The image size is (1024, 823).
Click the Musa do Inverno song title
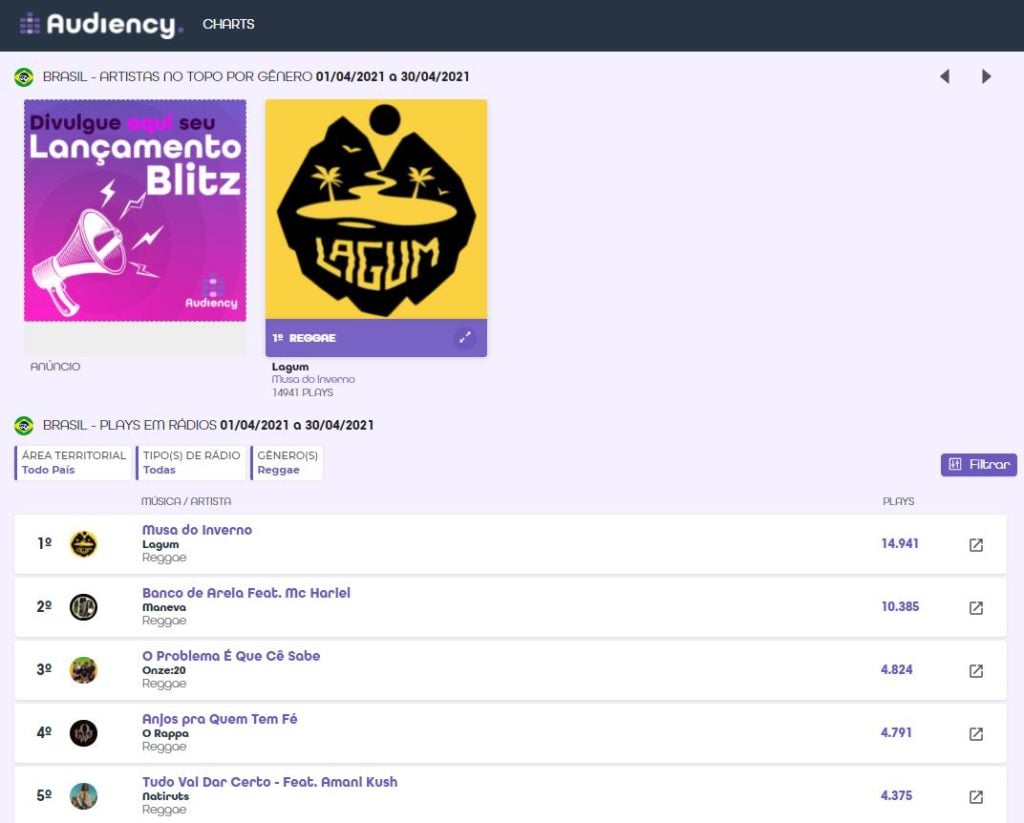pyautogui.click(x=197, y=530)
